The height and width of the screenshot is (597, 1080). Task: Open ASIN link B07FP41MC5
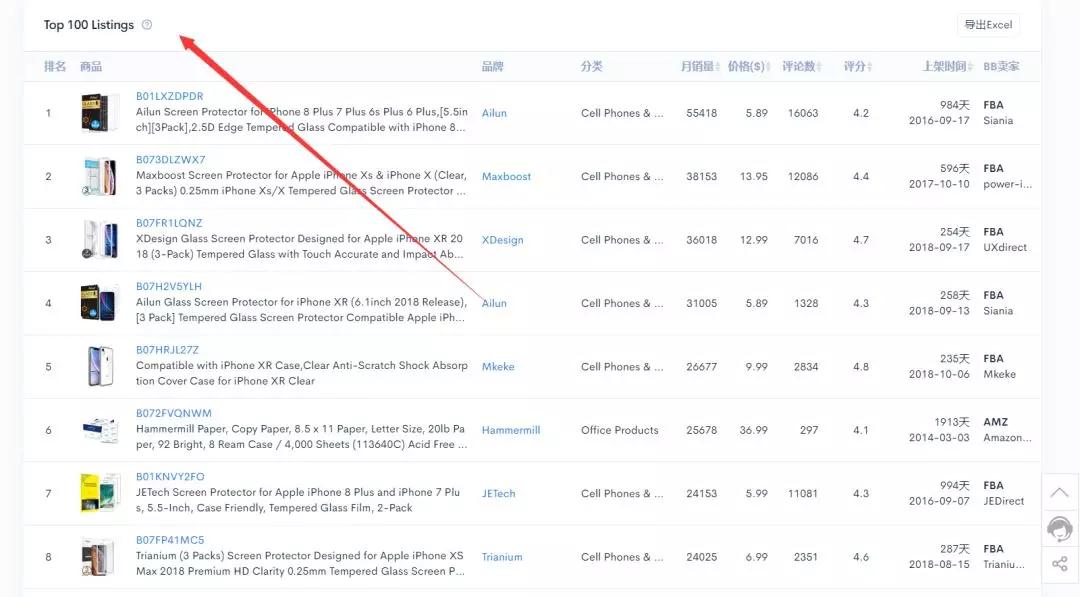point(169,540)
